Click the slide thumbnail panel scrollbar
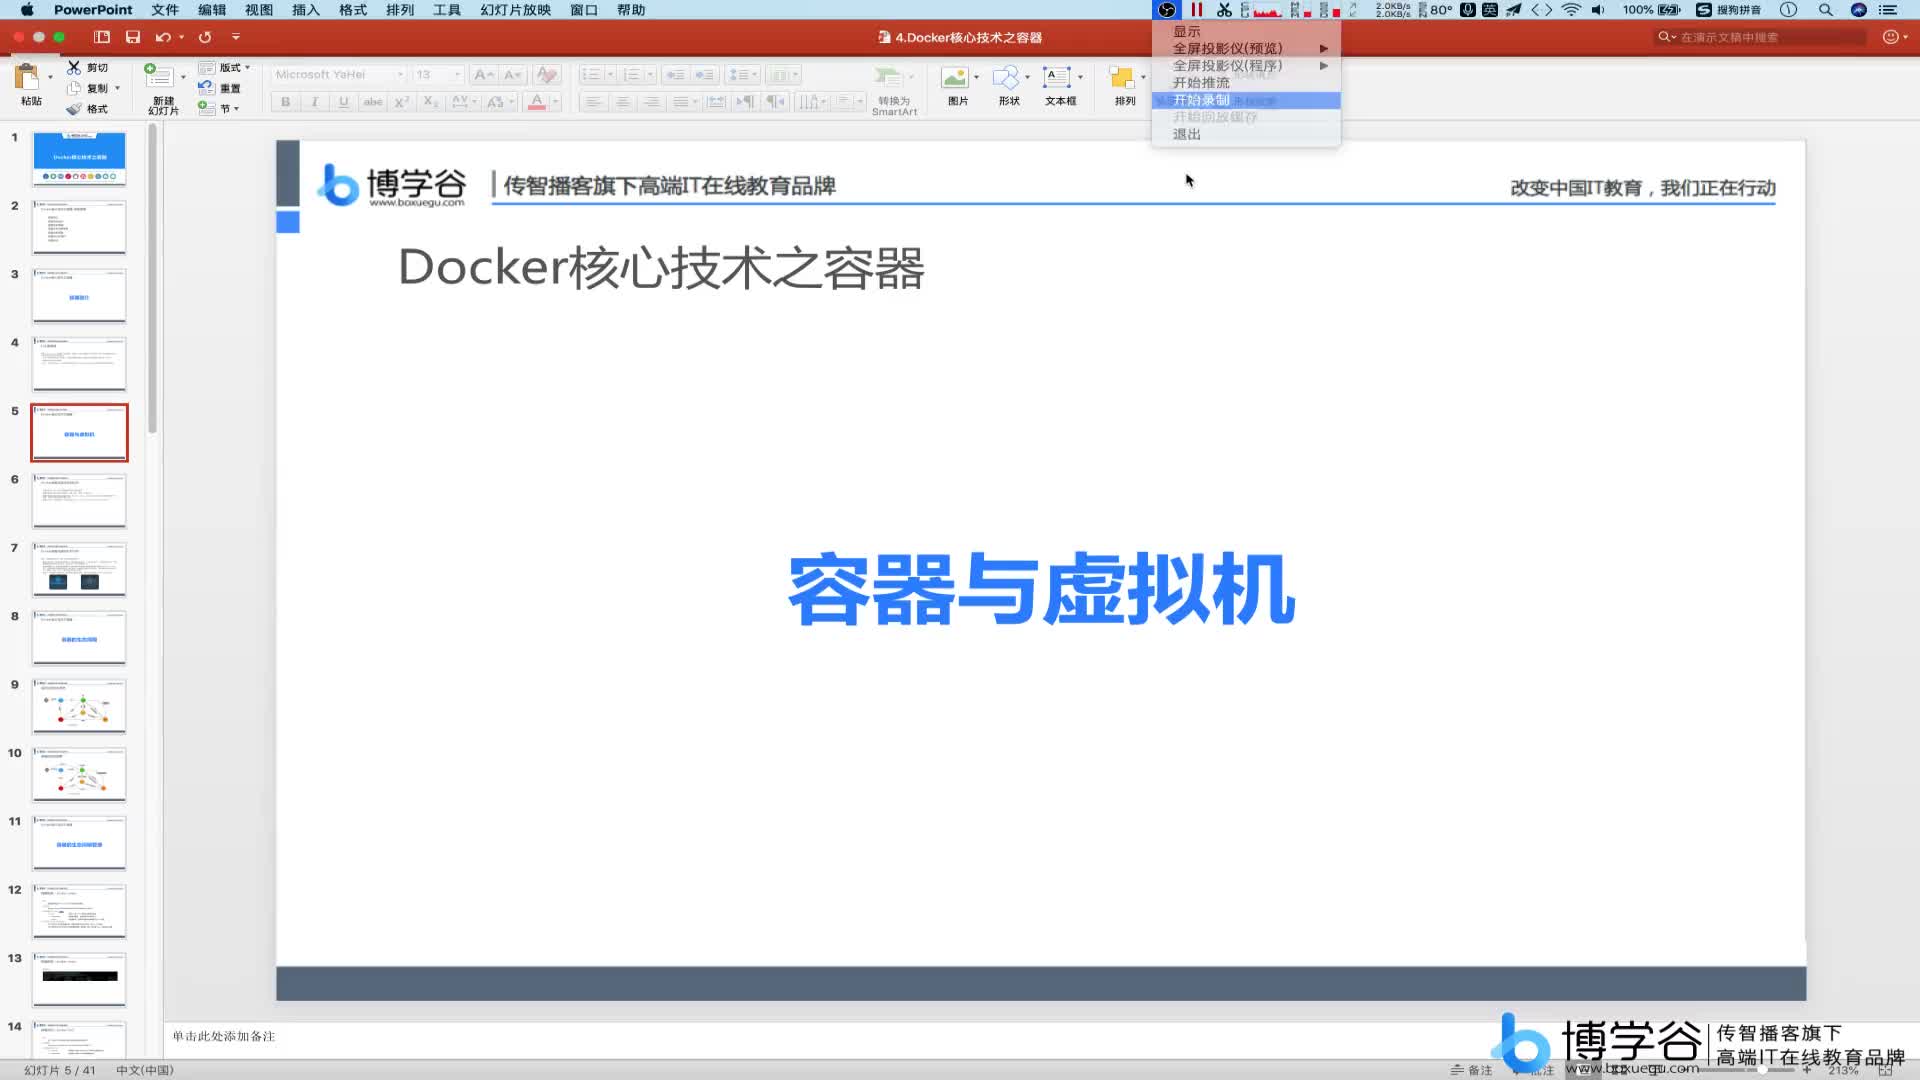The width and height of the screenshot is (1920, 1080). click(153, 280)
